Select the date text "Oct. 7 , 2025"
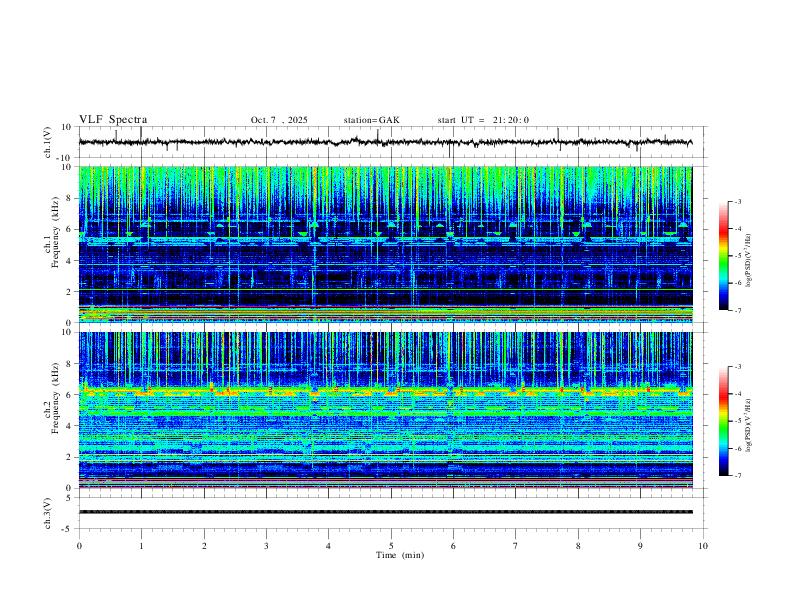 click(279, 120)
